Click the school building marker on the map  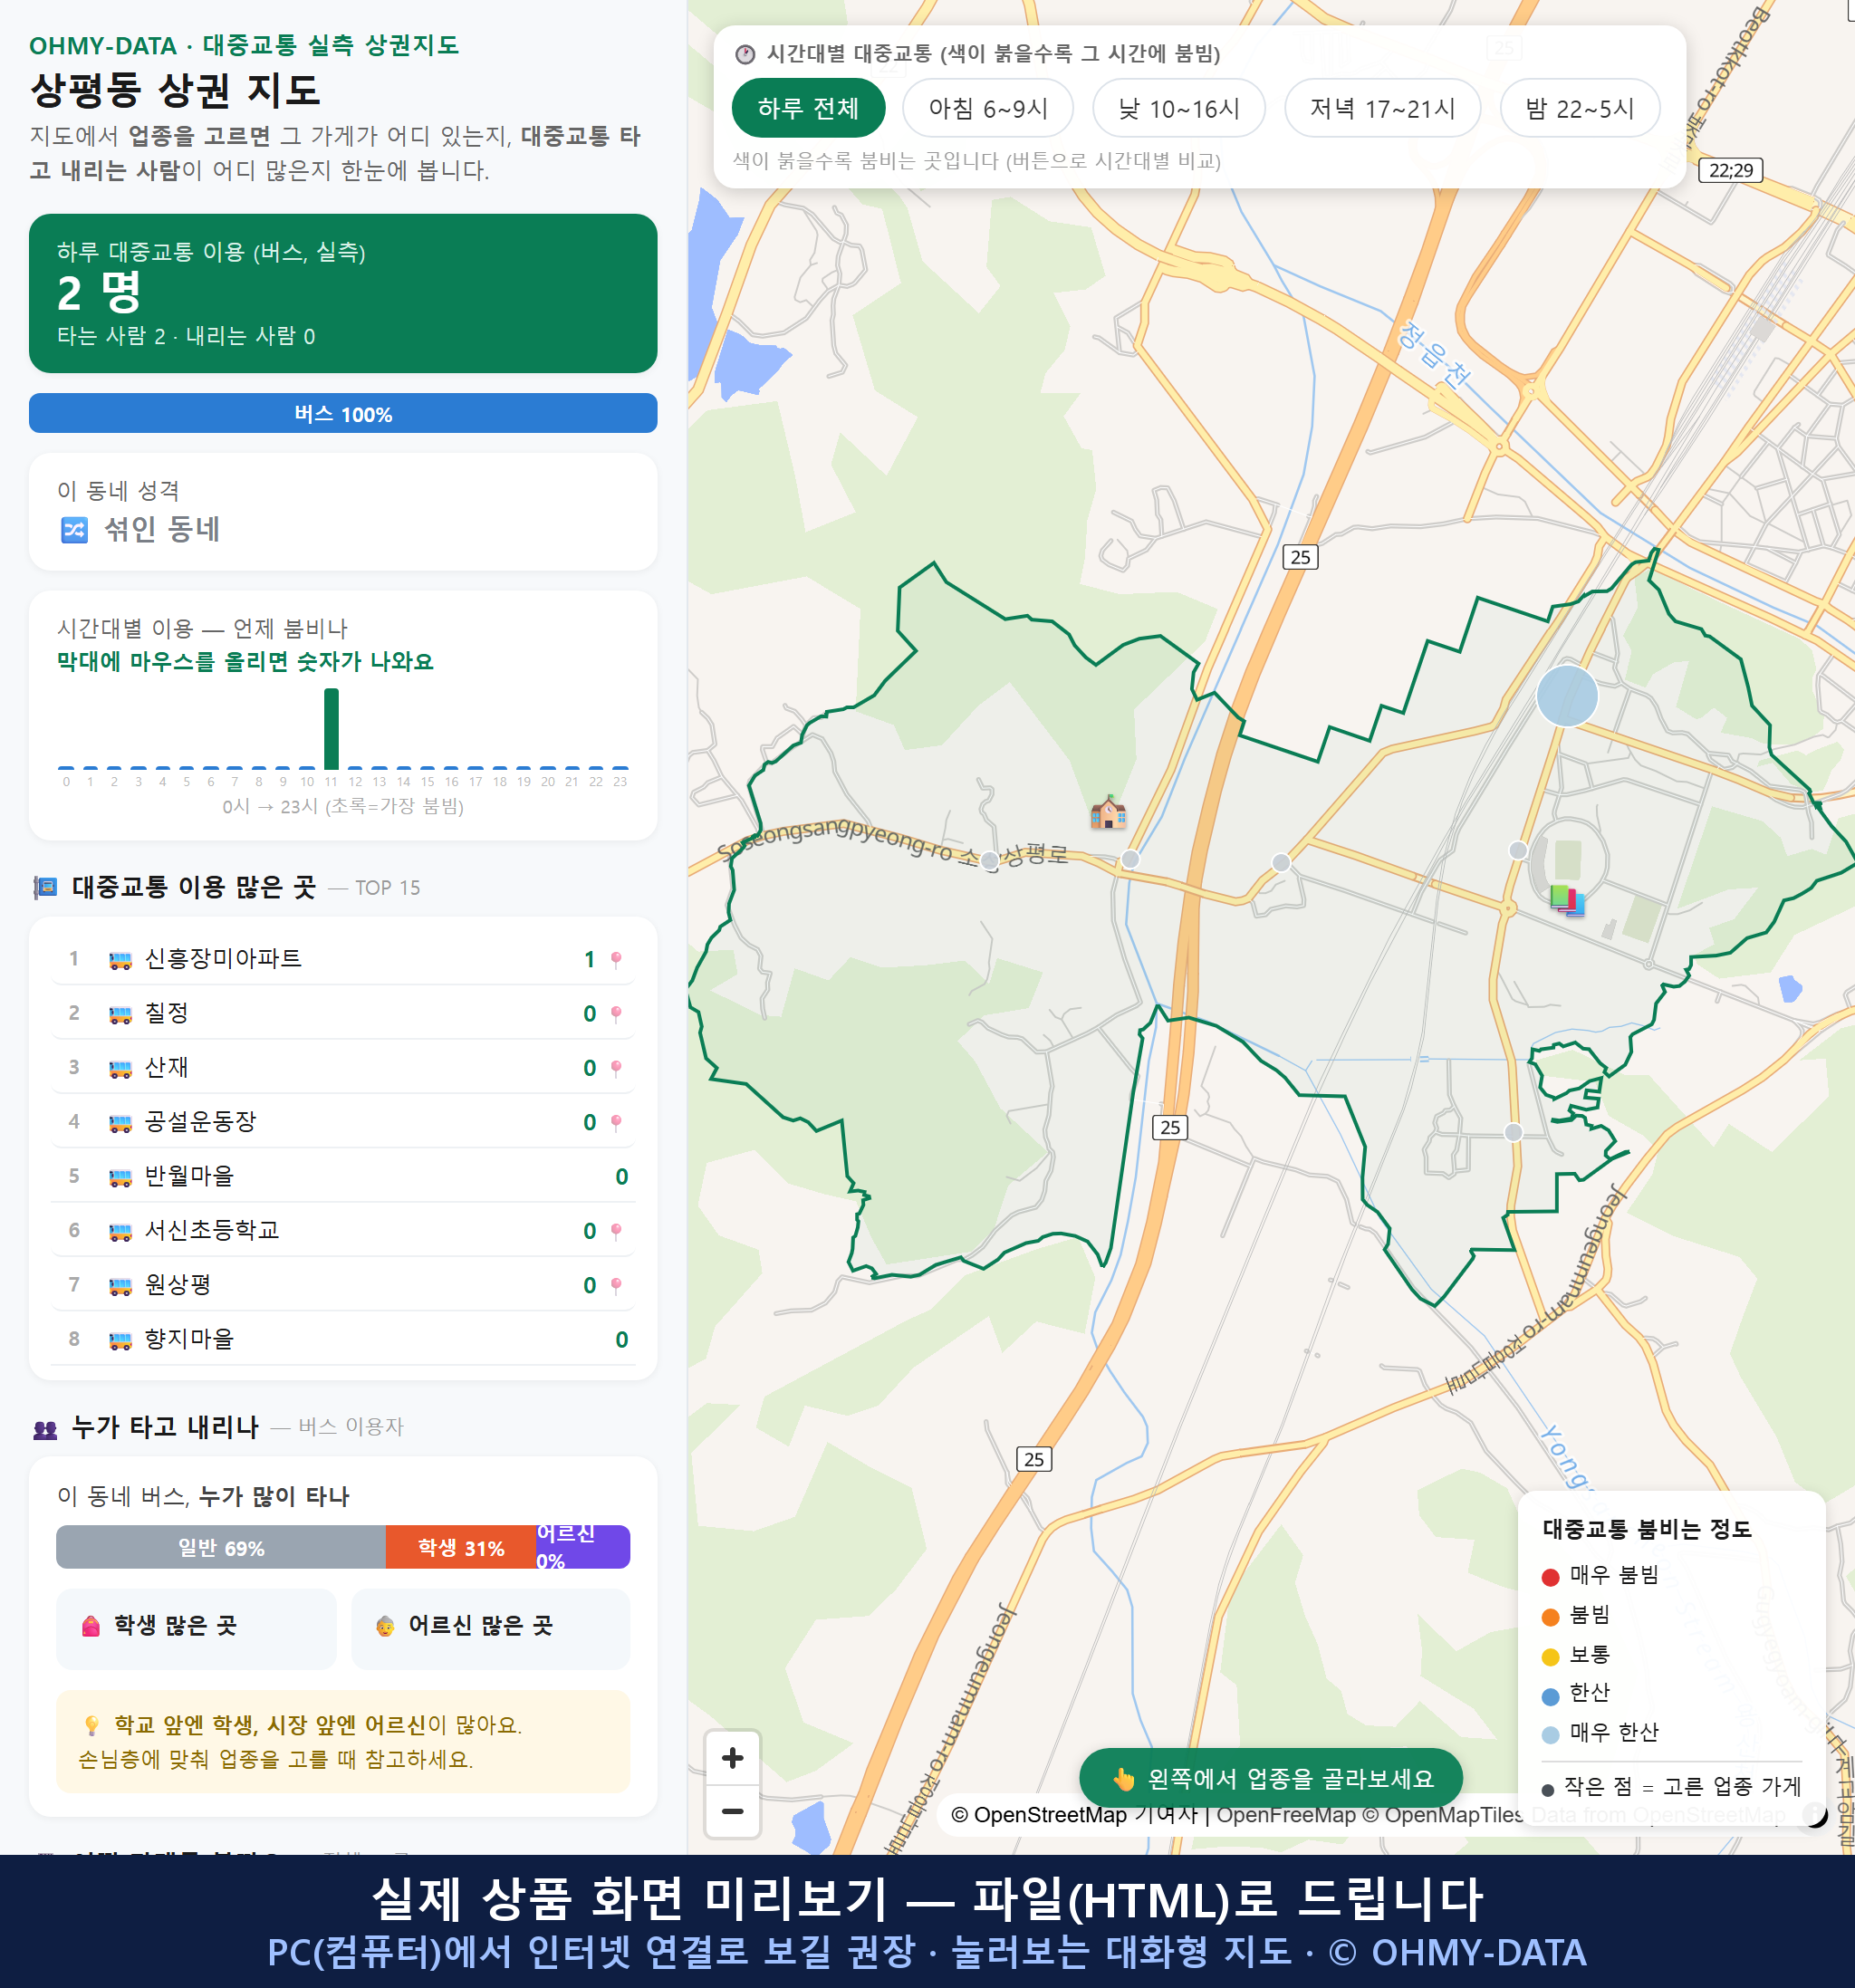pos(1108,812)
